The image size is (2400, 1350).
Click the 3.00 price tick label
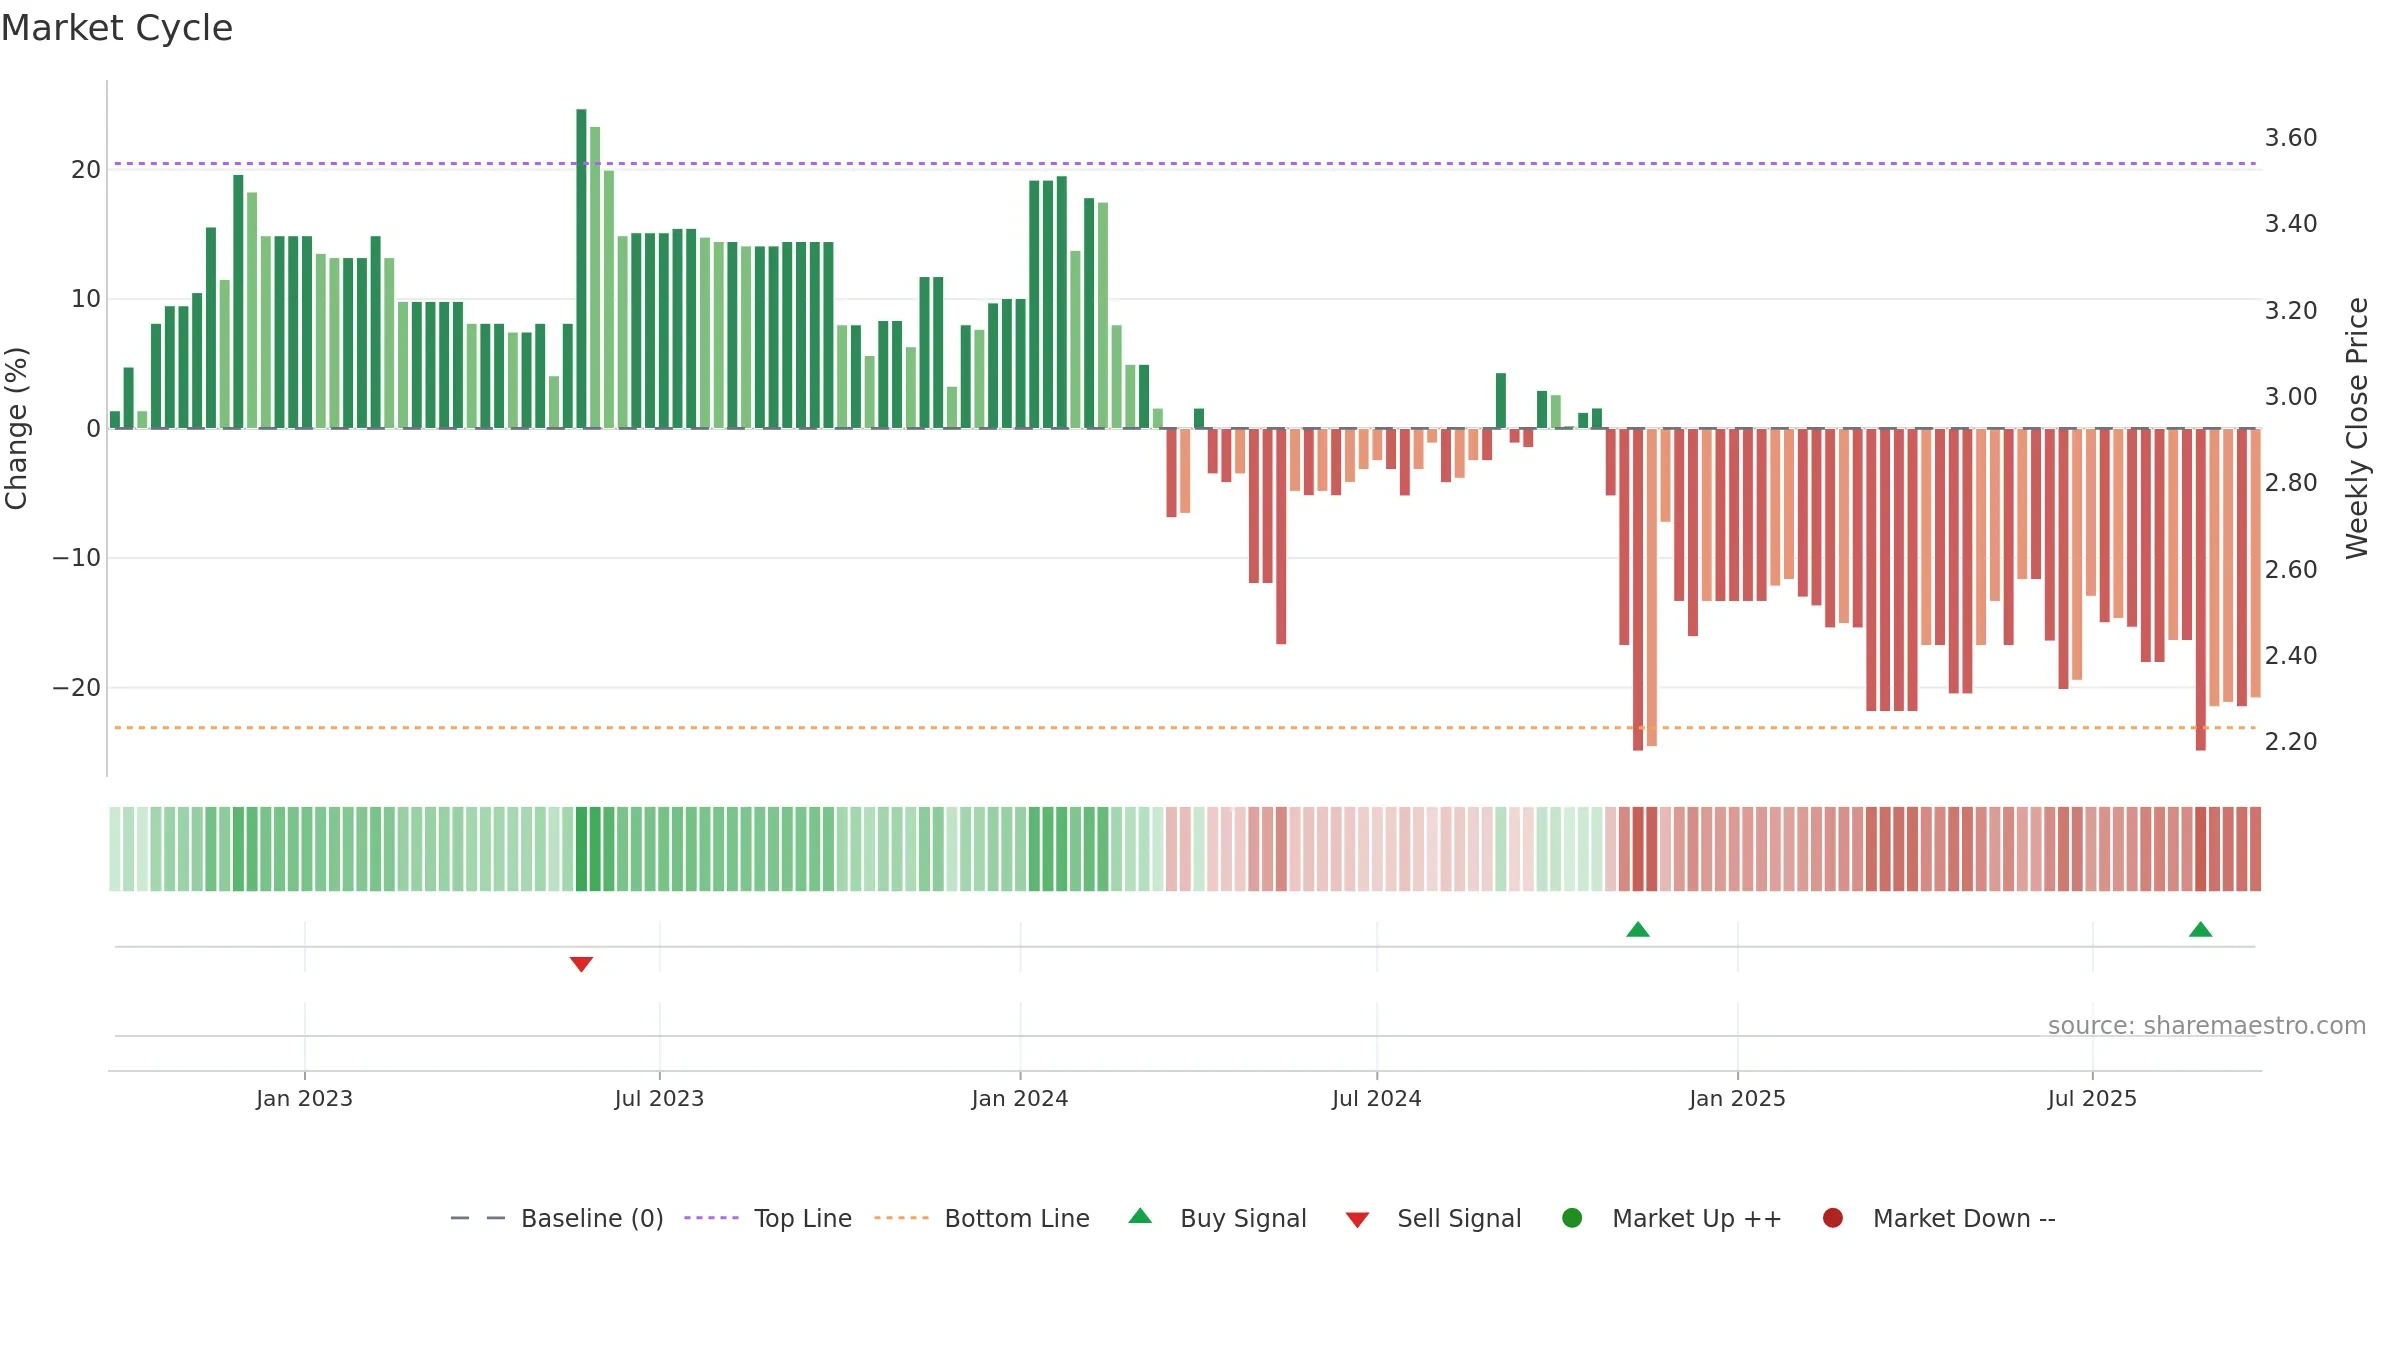pyautogui.click(x=2291, y=397)
